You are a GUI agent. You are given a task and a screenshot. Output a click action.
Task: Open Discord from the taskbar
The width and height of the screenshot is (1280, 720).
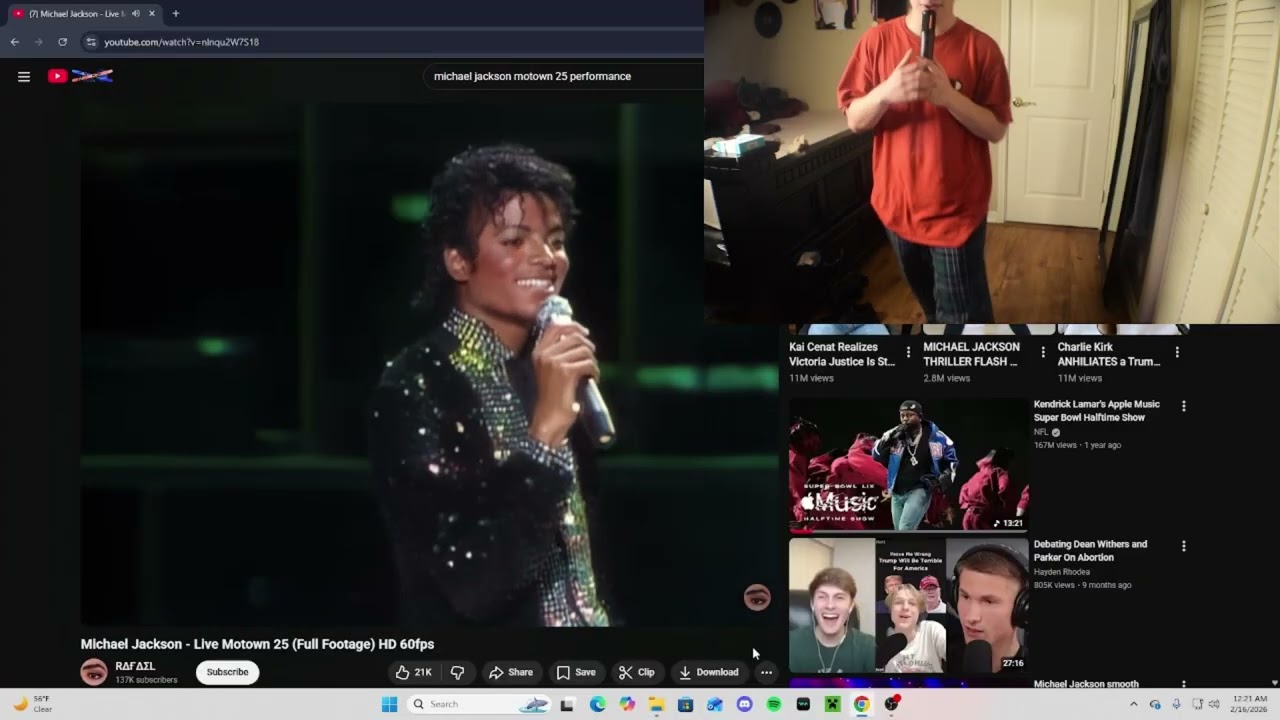[x=744, y=704]
